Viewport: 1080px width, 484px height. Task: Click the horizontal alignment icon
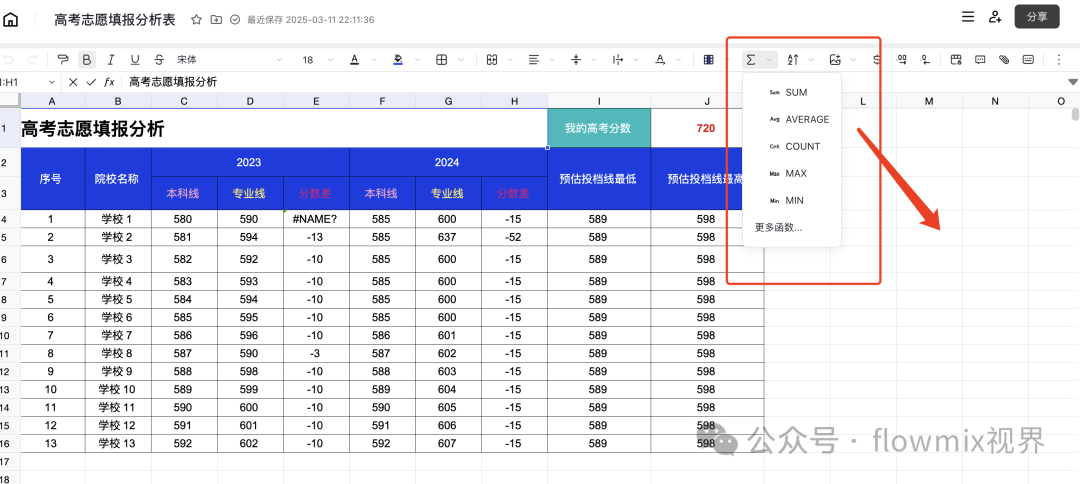point(534,60)
